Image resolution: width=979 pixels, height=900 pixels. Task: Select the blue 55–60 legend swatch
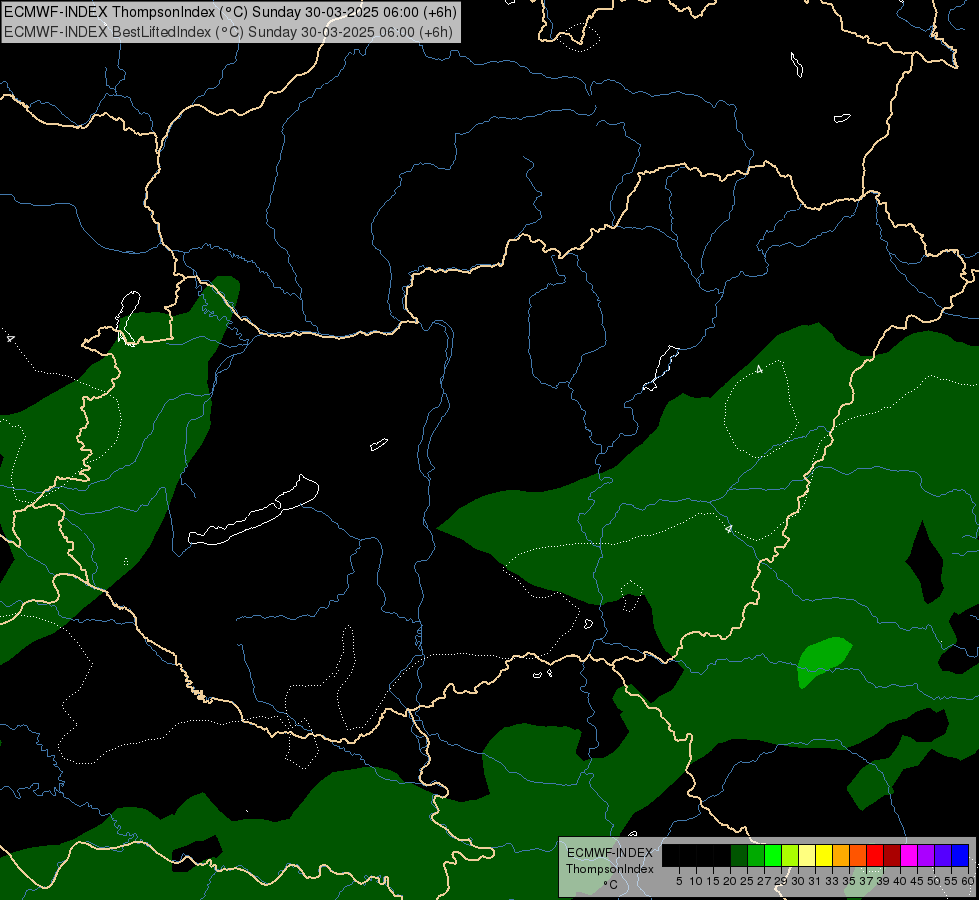click(x=960, y=855)
